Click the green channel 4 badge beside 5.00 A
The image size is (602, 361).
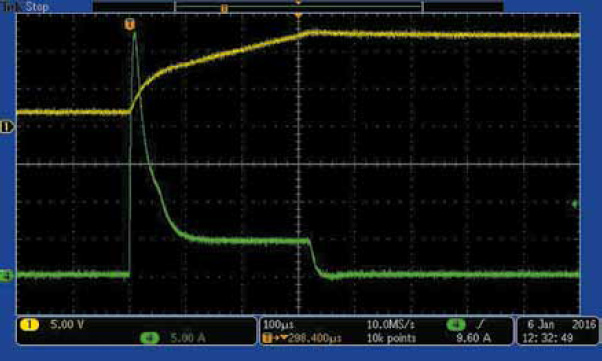coord(150,338)
